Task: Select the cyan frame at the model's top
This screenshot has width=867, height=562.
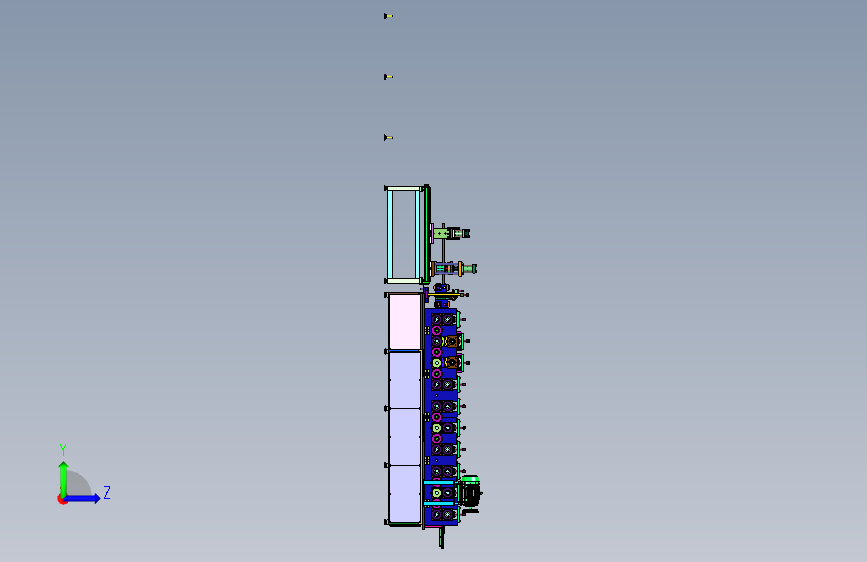Action: [405, 235]
